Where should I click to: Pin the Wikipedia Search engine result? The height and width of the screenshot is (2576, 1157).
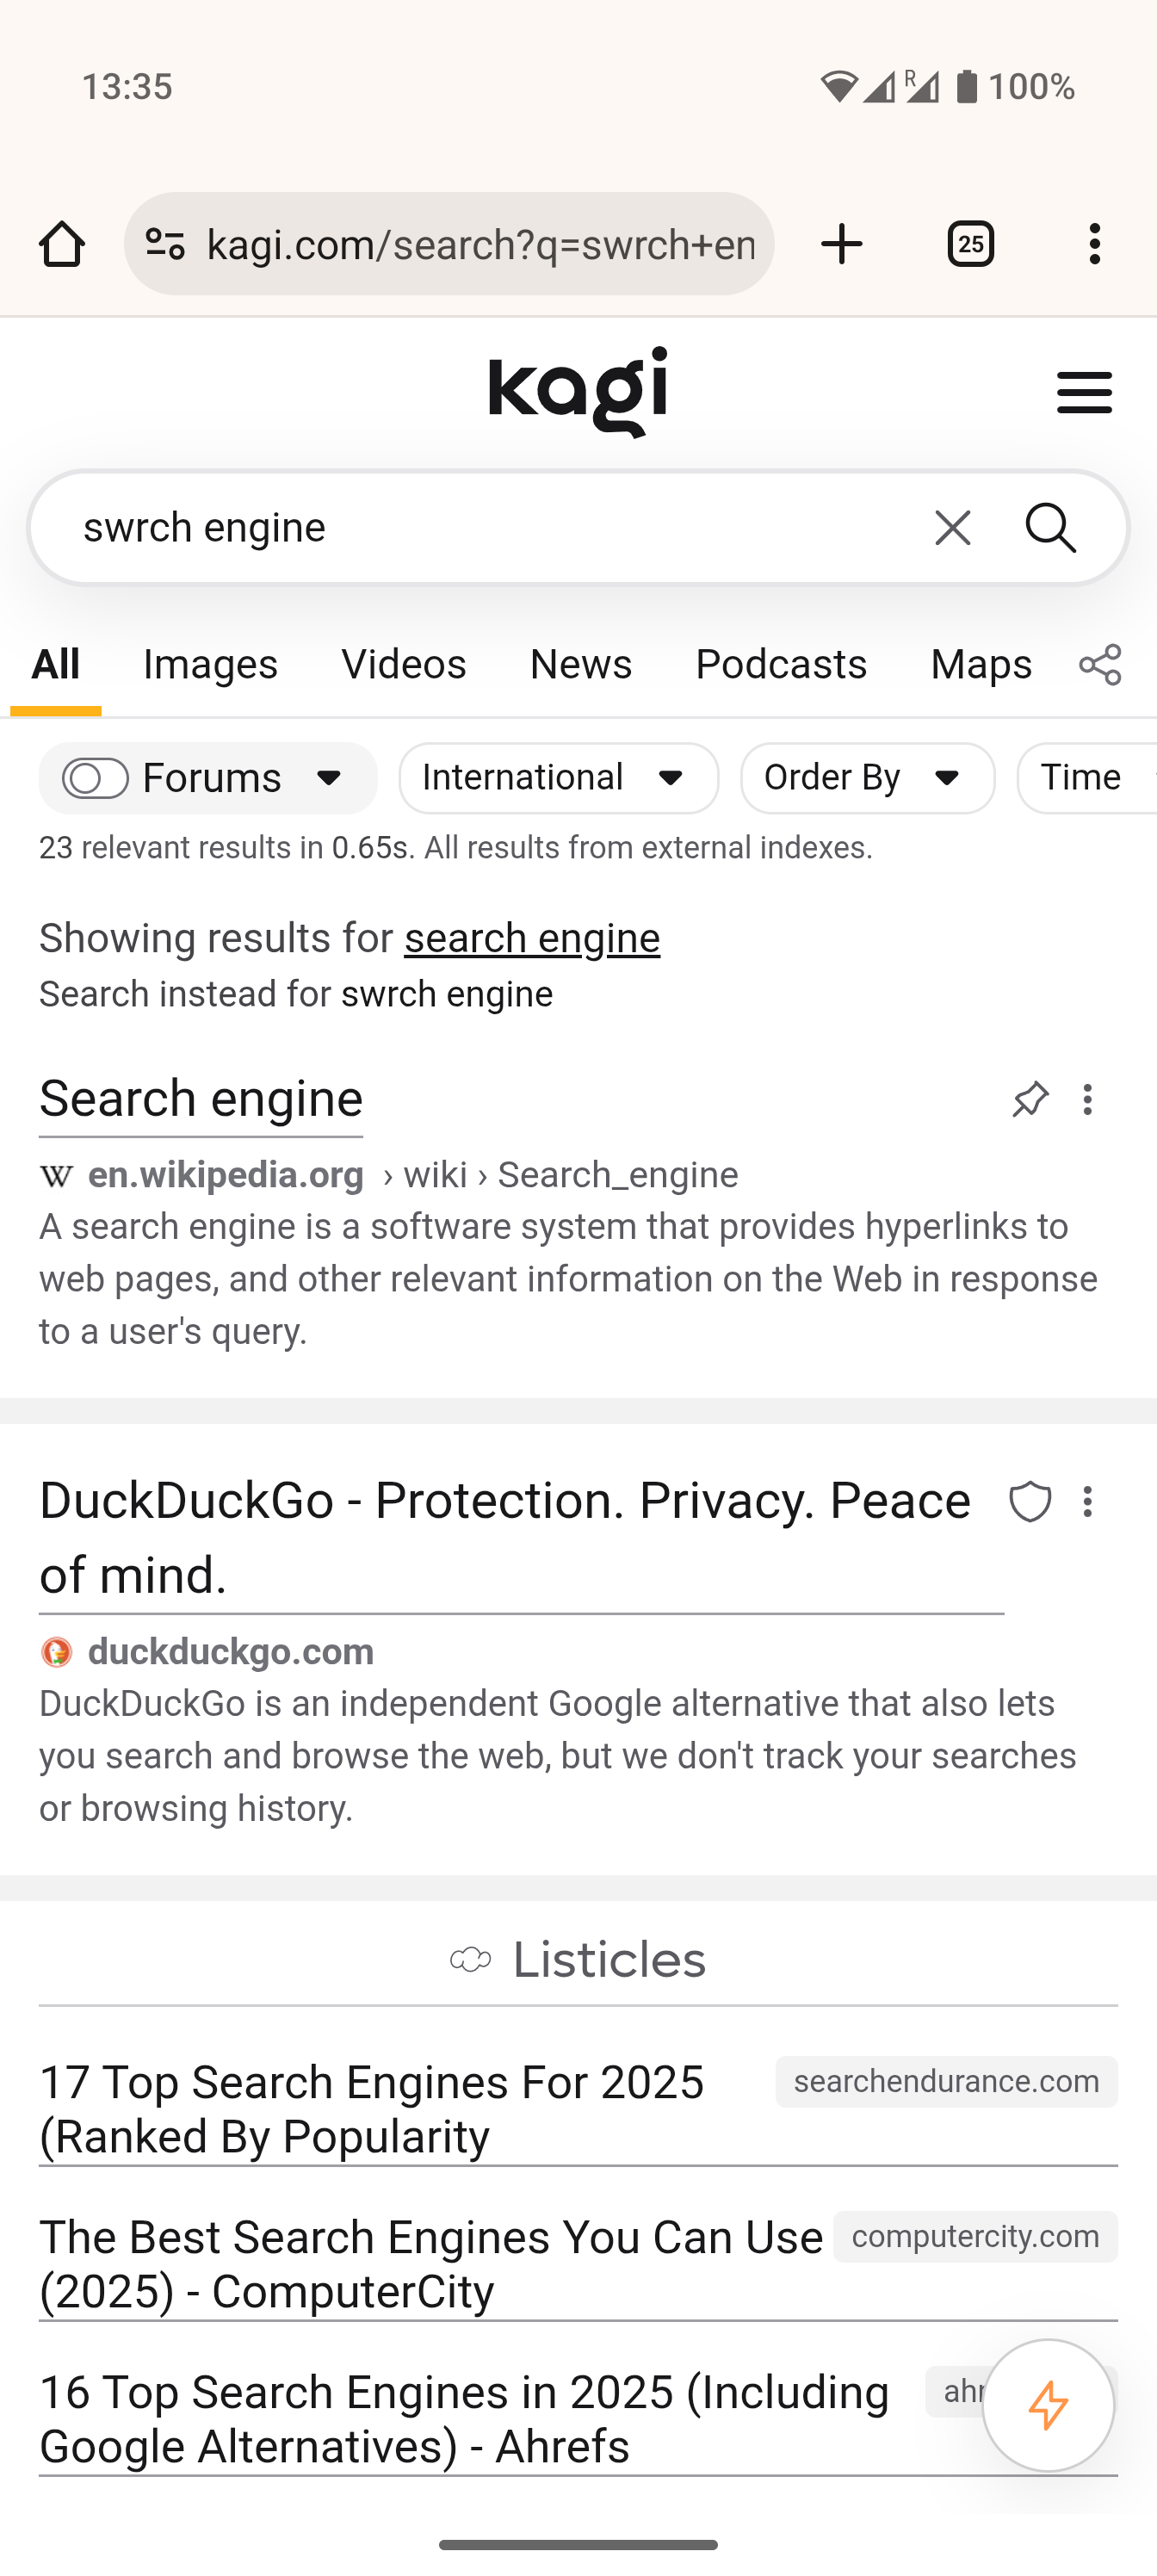click(x=1030, y=1100)
